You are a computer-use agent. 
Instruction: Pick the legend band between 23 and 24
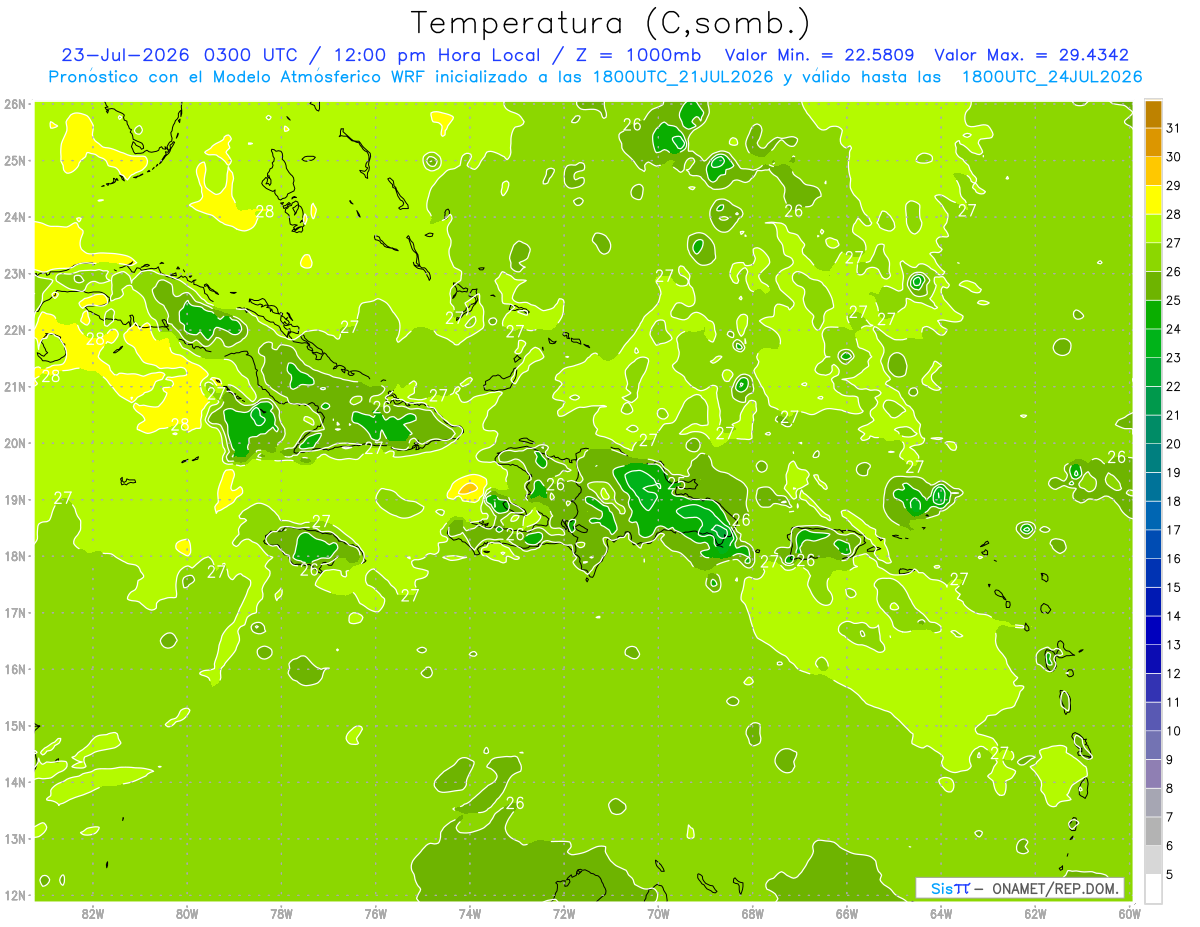tap(1153, 343)
